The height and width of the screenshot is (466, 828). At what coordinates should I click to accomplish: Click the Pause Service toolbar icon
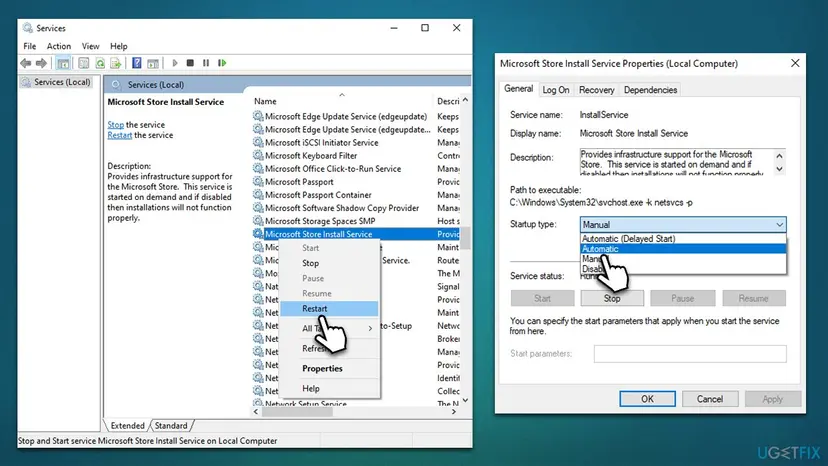tap(206, 63)
